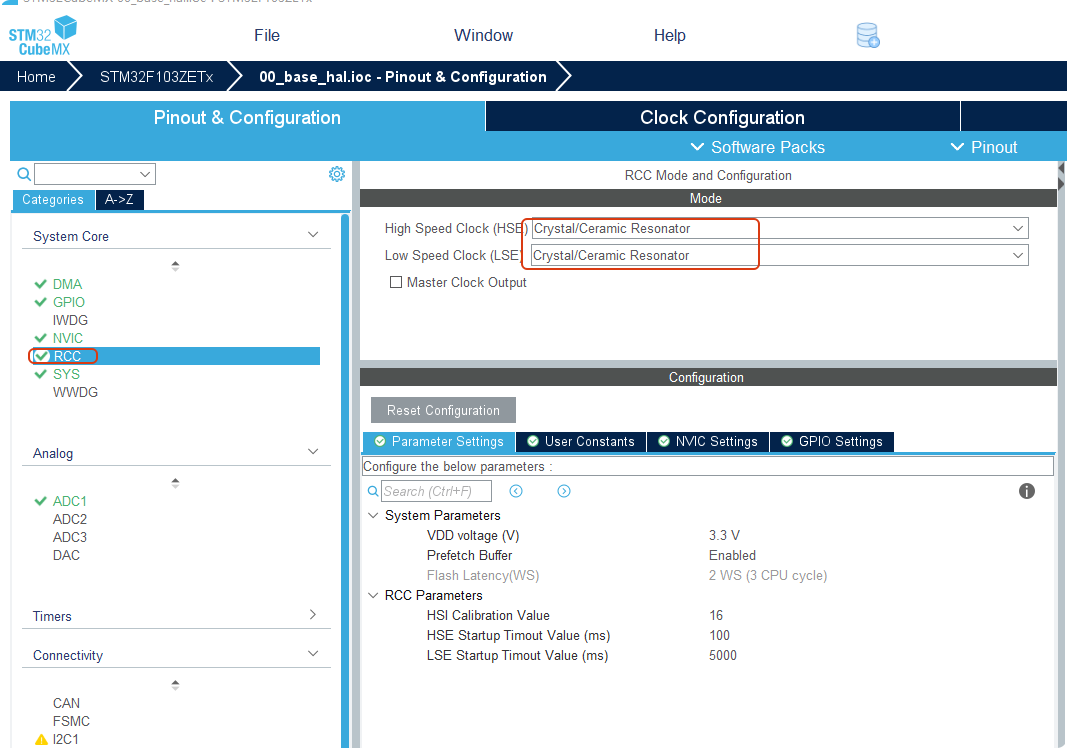Expand the Timers category
The width and height of the screenshot is (1067, 748).
pyautogui.click(x=313, y=615)
